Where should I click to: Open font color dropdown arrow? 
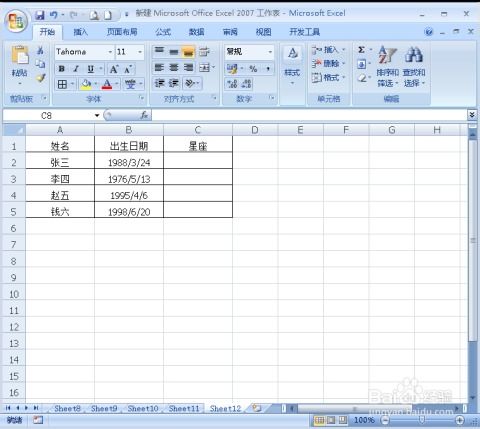[117, 84]
